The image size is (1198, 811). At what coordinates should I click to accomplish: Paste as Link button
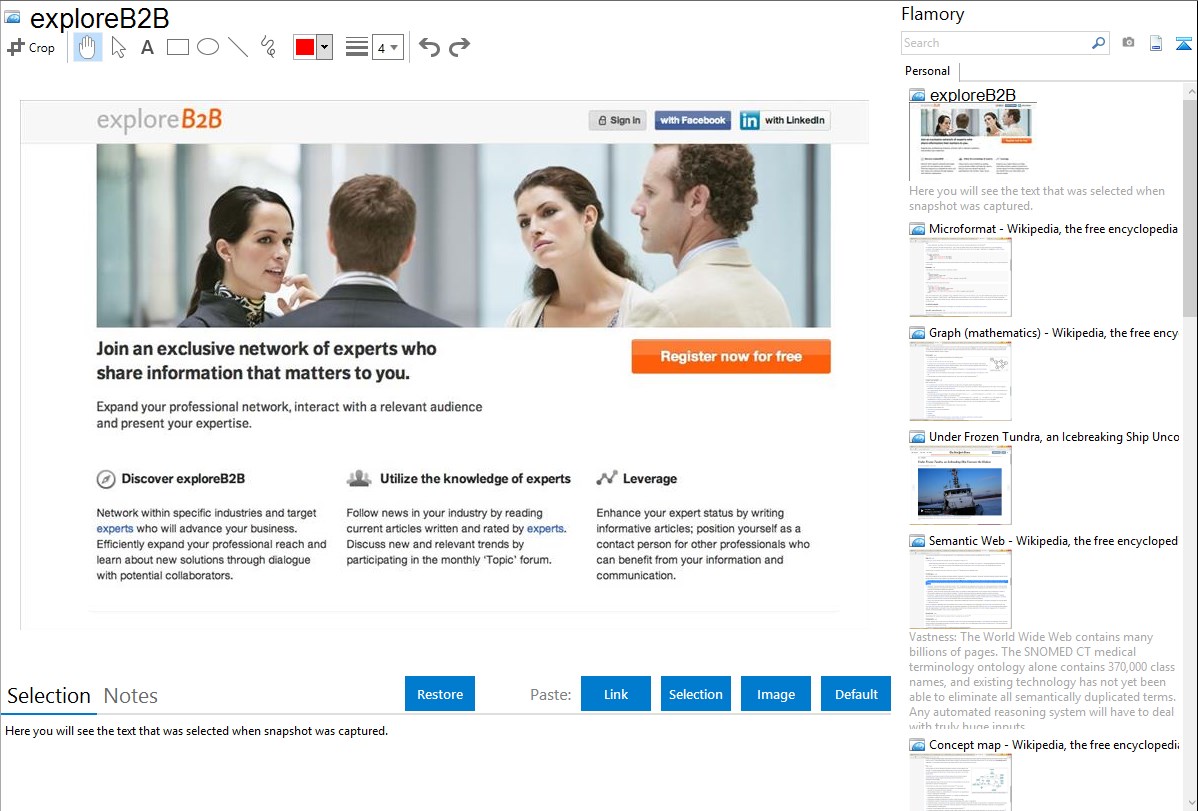(616, 694)
